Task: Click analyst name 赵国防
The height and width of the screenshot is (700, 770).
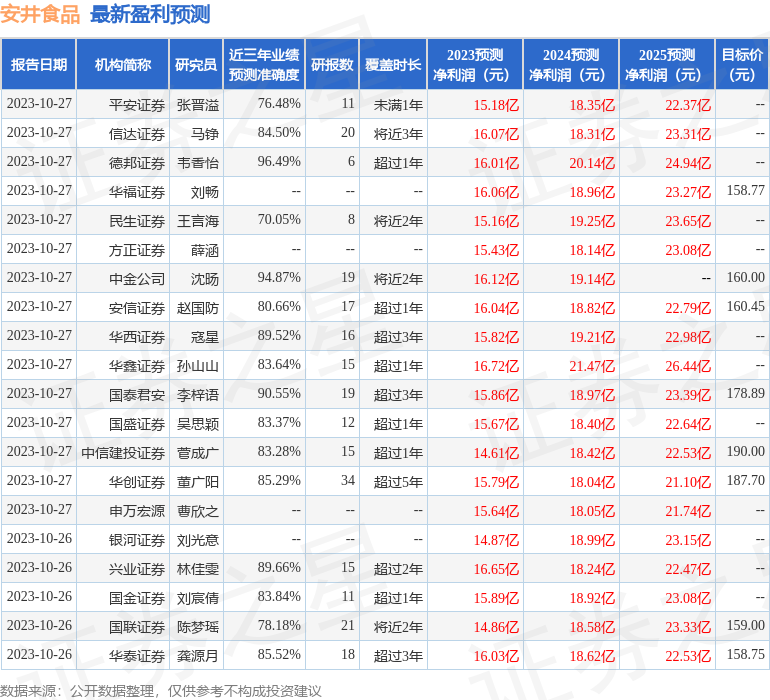Action: [197, 308]
